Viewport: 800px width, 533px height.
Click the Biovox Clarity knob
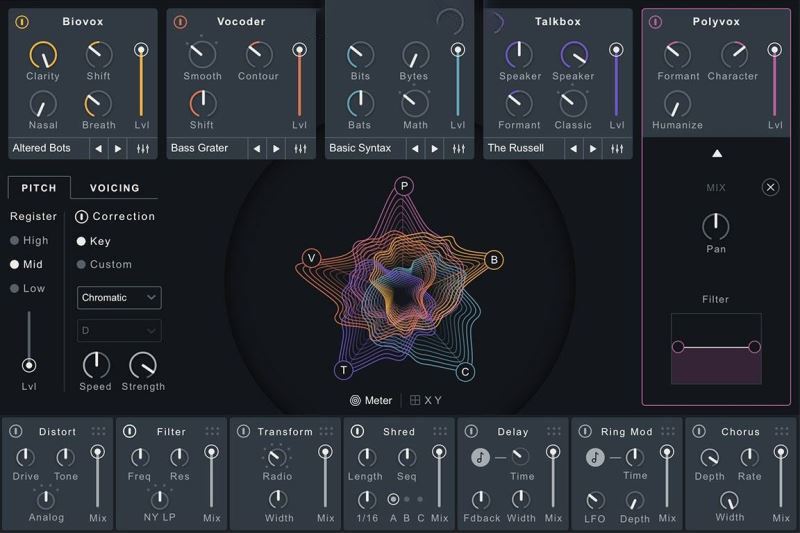[x=43, y=55]
